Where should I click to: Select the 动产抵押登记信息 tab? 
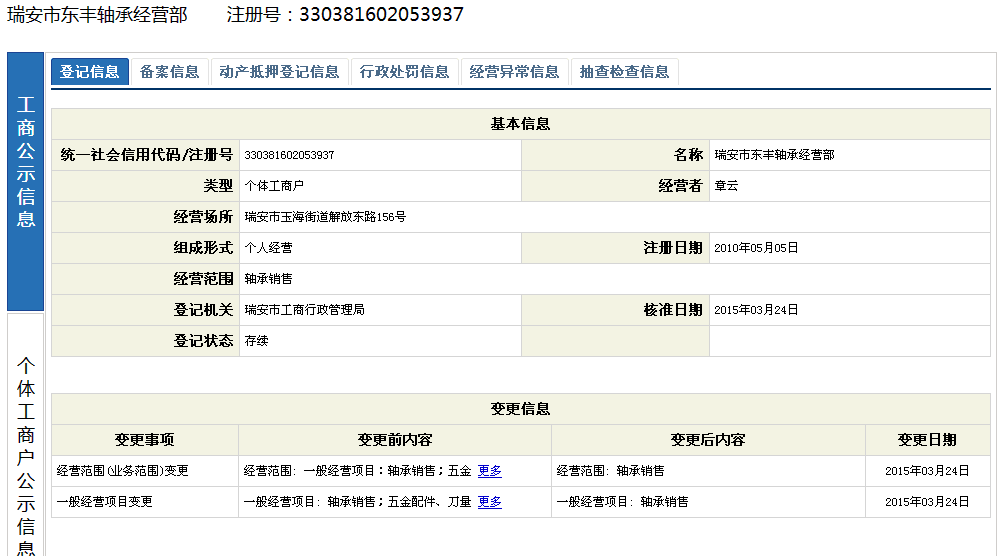[x=279, y=72]
